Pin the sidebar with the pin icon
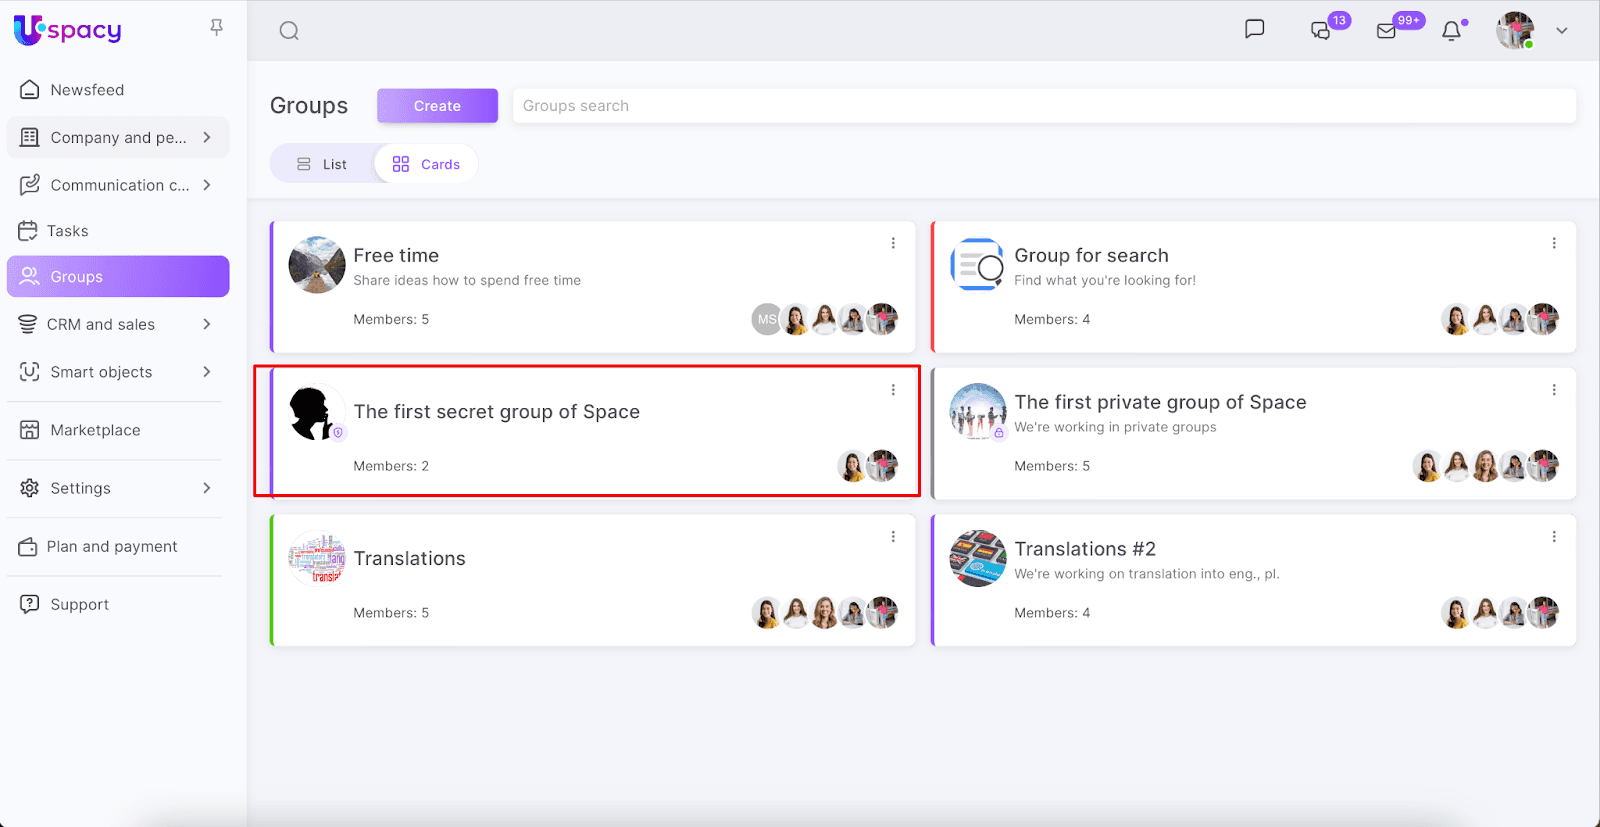 (216, 27)
